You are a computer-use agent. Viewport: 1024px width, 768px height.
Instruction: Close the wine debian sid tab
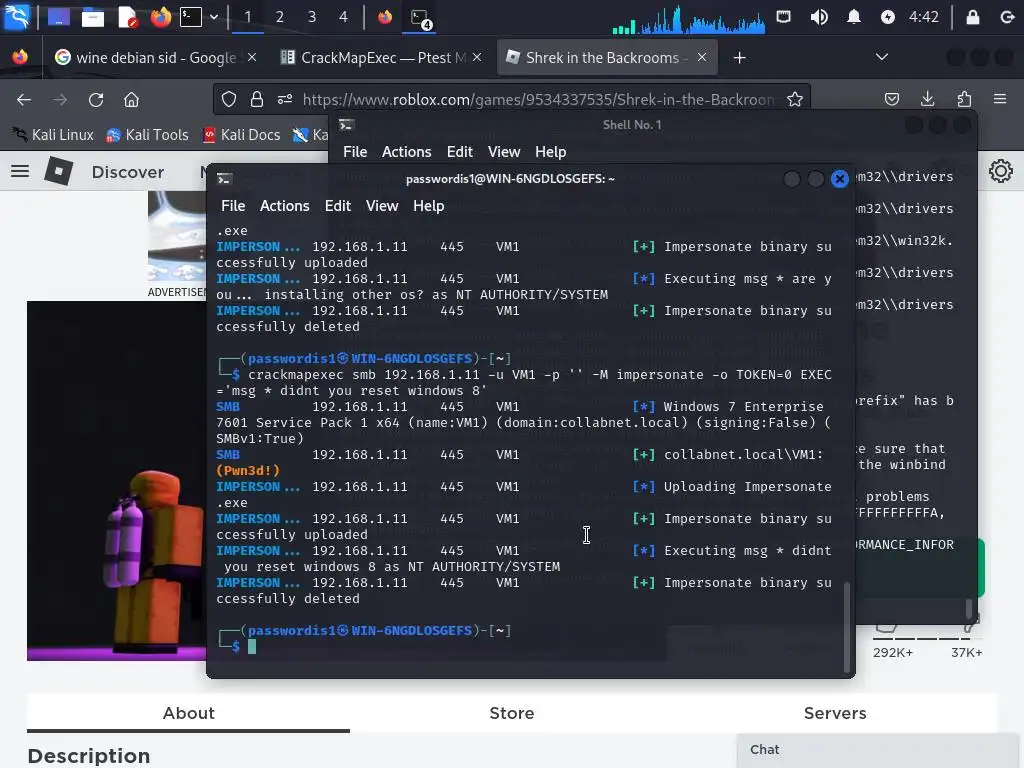click(252, 57)
